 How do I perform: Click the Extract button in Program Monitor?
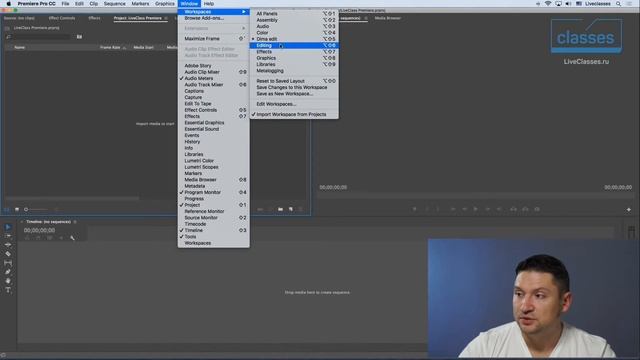525,209
